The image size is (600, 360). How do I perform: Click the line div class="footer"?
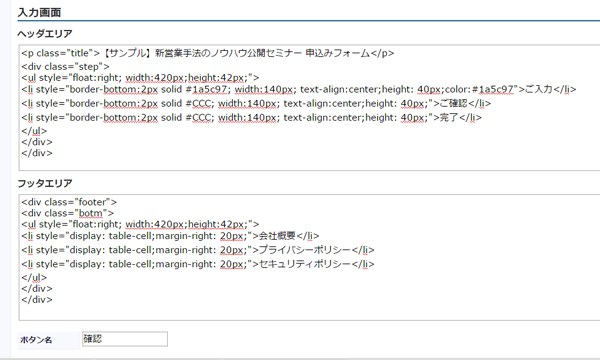pyautogui.click(x=69, y=202)
